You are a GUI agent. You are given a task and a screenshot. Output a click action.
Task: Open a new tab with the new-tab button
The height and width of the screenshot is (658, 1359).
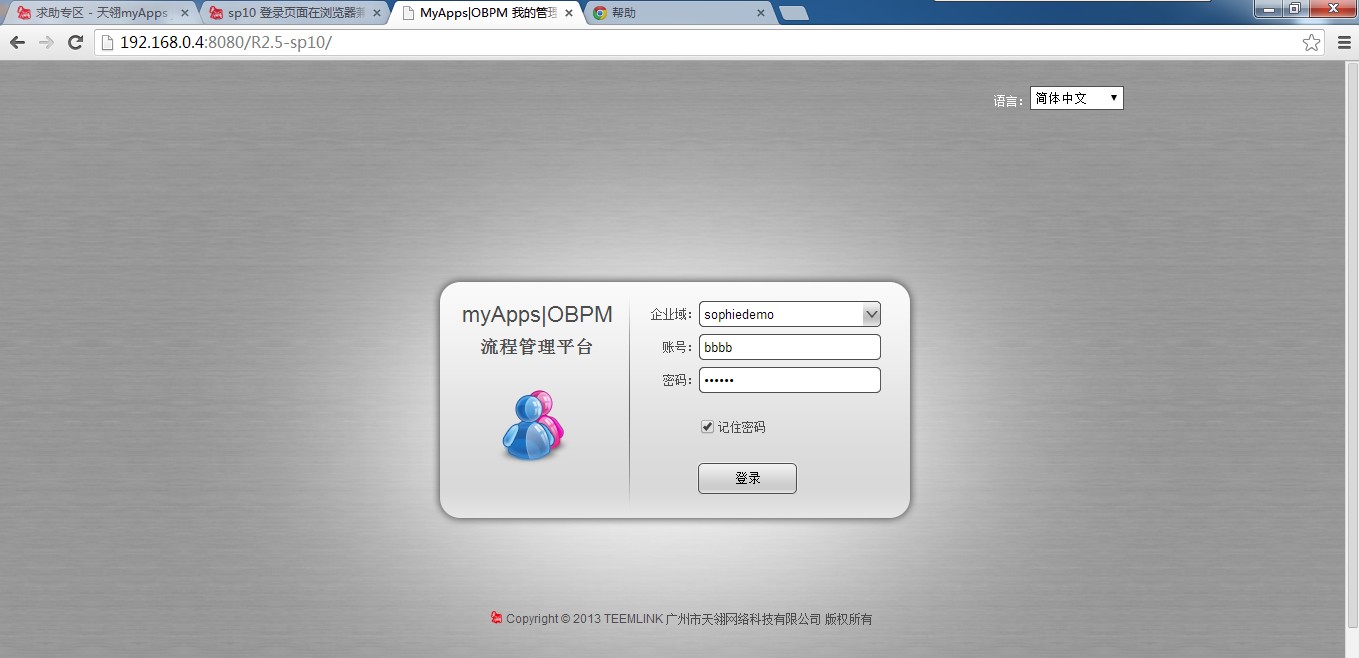(794, 13)
